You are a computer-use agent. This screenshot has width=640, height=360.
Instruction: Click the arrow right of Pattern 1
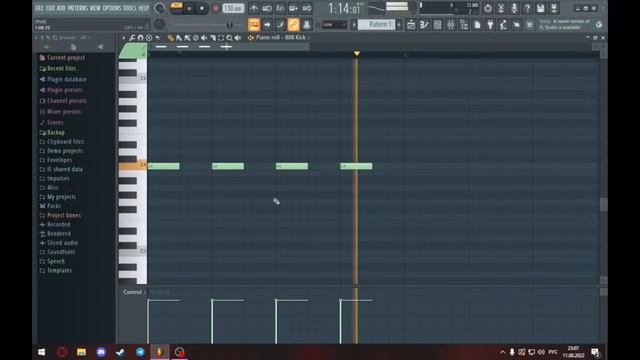tap(399, 24)
